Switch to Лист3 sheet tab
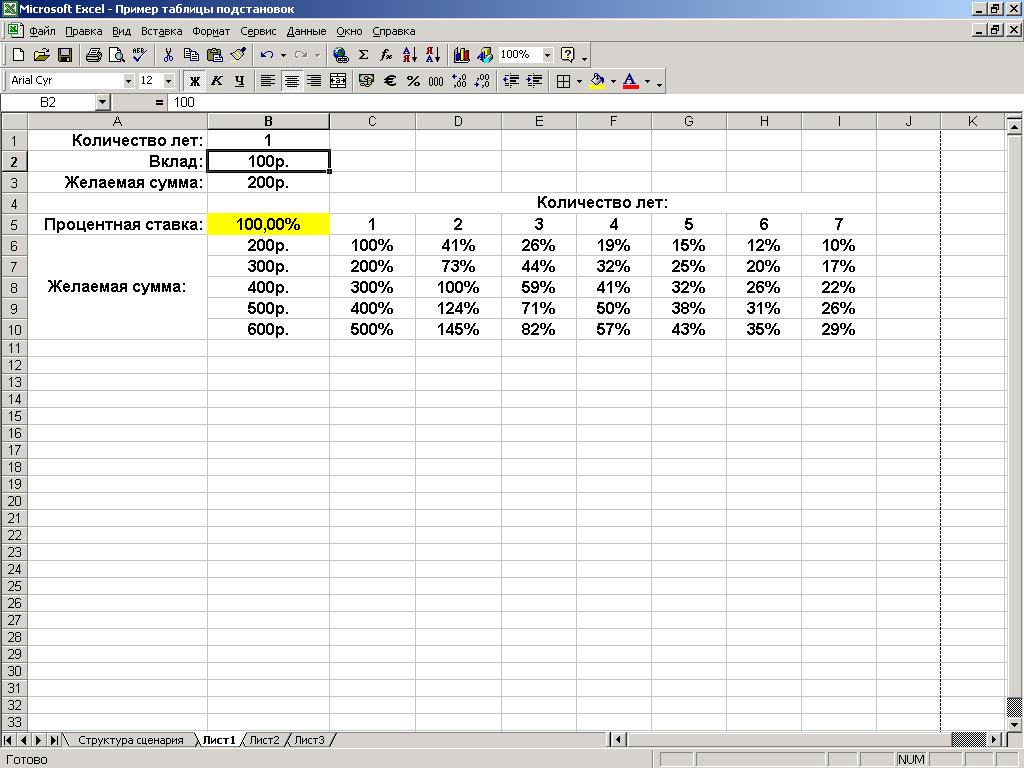This screenshot has height=768, width=1024. 309,740
